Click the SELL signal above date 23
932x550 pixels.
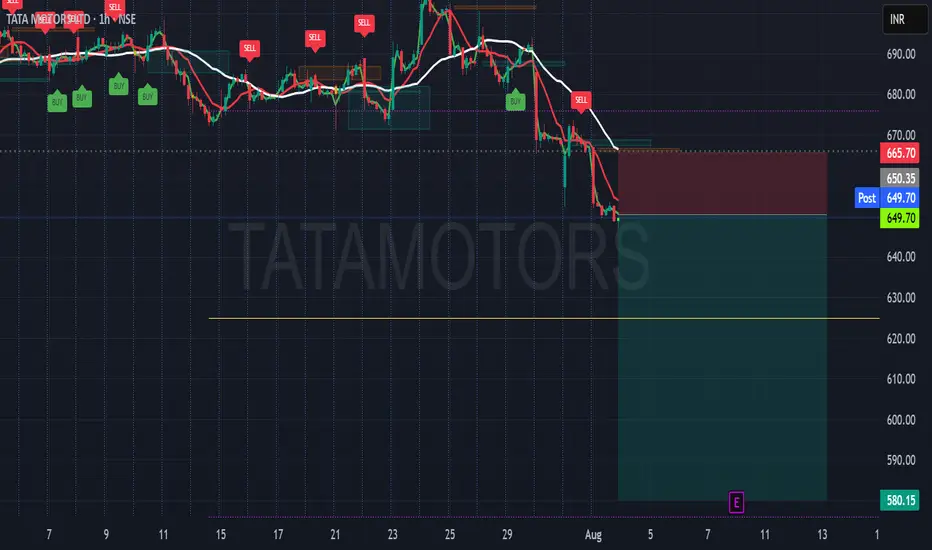tap(363, 24)
